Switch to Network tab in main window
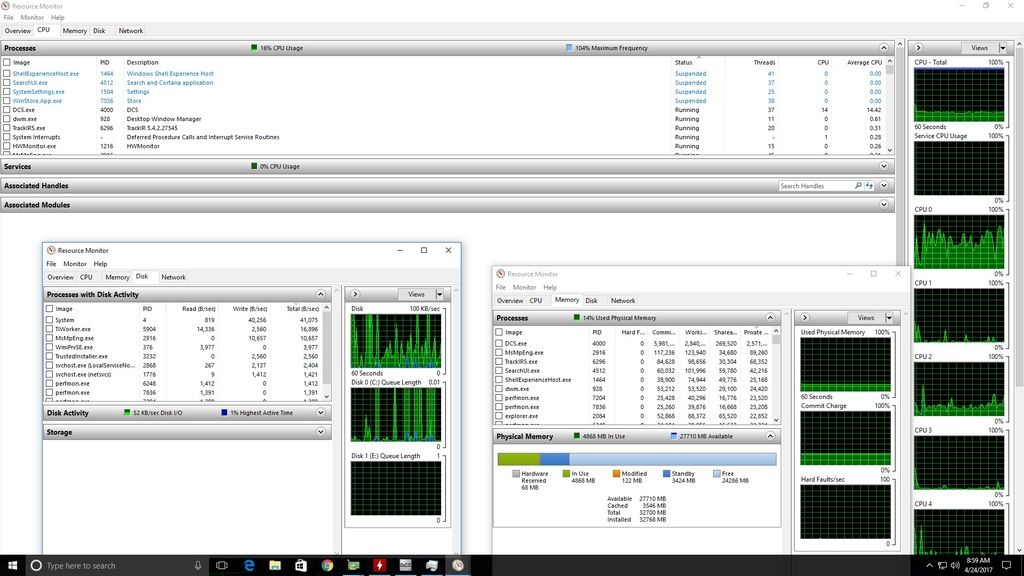This screenshot has height=576, width=1024. point(131,31)
